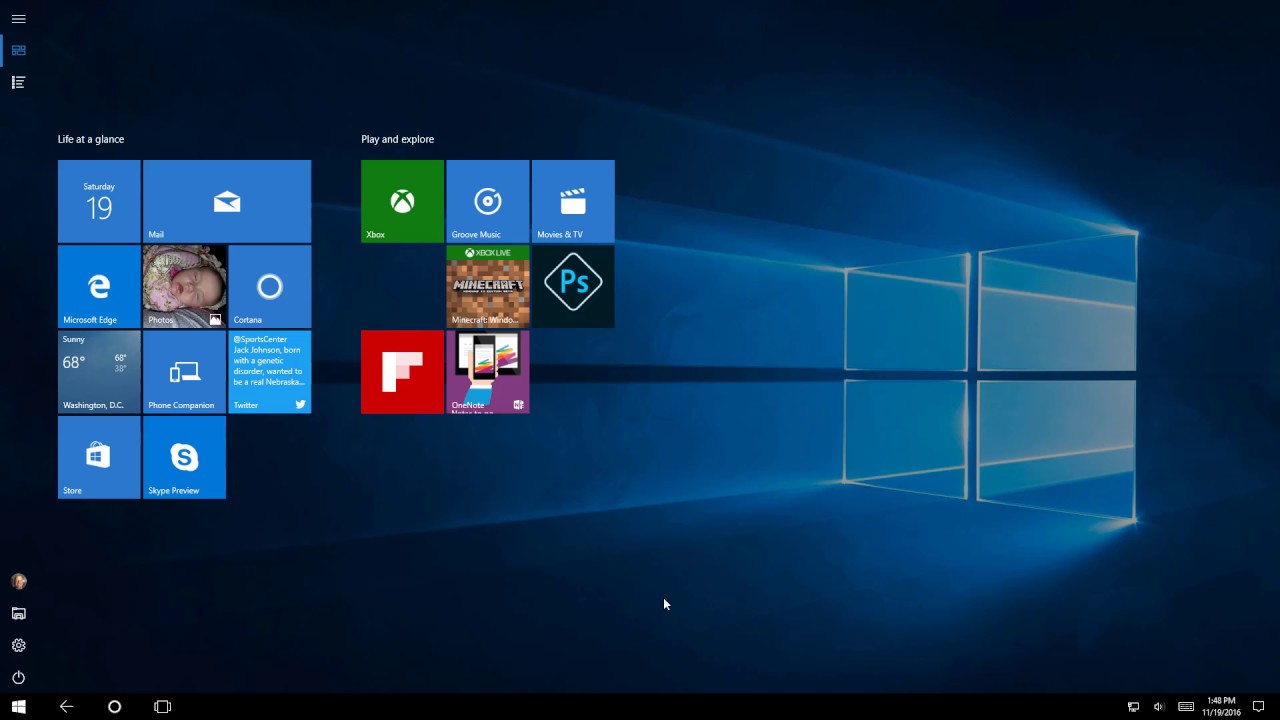
Task: Open the Calendar tile showing Saturday 19
Action: click(99, 201)
